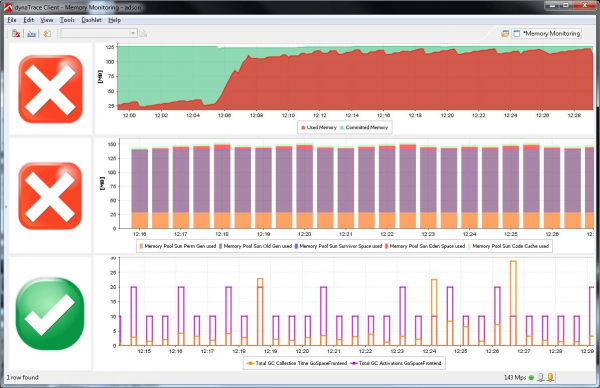Click Memory Pool Sun Code Cache used legend
The width and height of the screenshot is (600, 388).
point(508,246)
